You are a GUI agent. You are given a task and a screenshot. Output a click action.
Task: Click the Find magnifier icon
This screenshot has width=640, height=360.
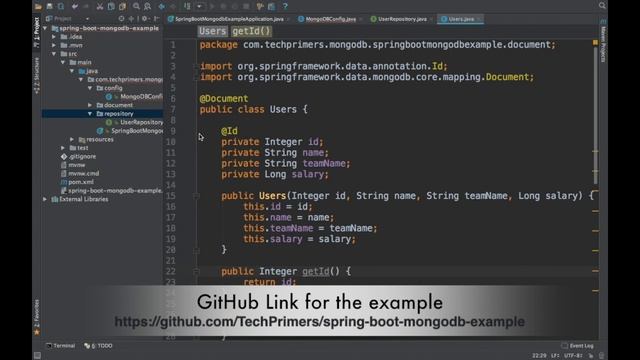click(x=136, y=7)
